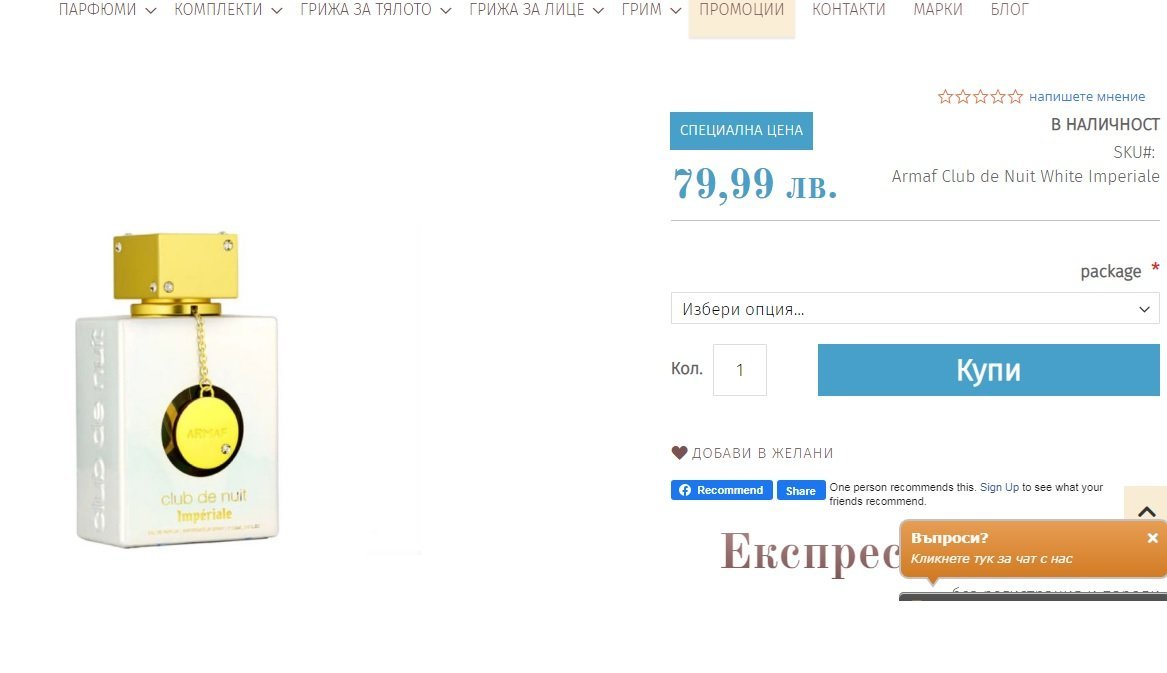Click the напишете мнение review link
Viewport: 1167px width, 673px height.
(x=1087, y=97)
